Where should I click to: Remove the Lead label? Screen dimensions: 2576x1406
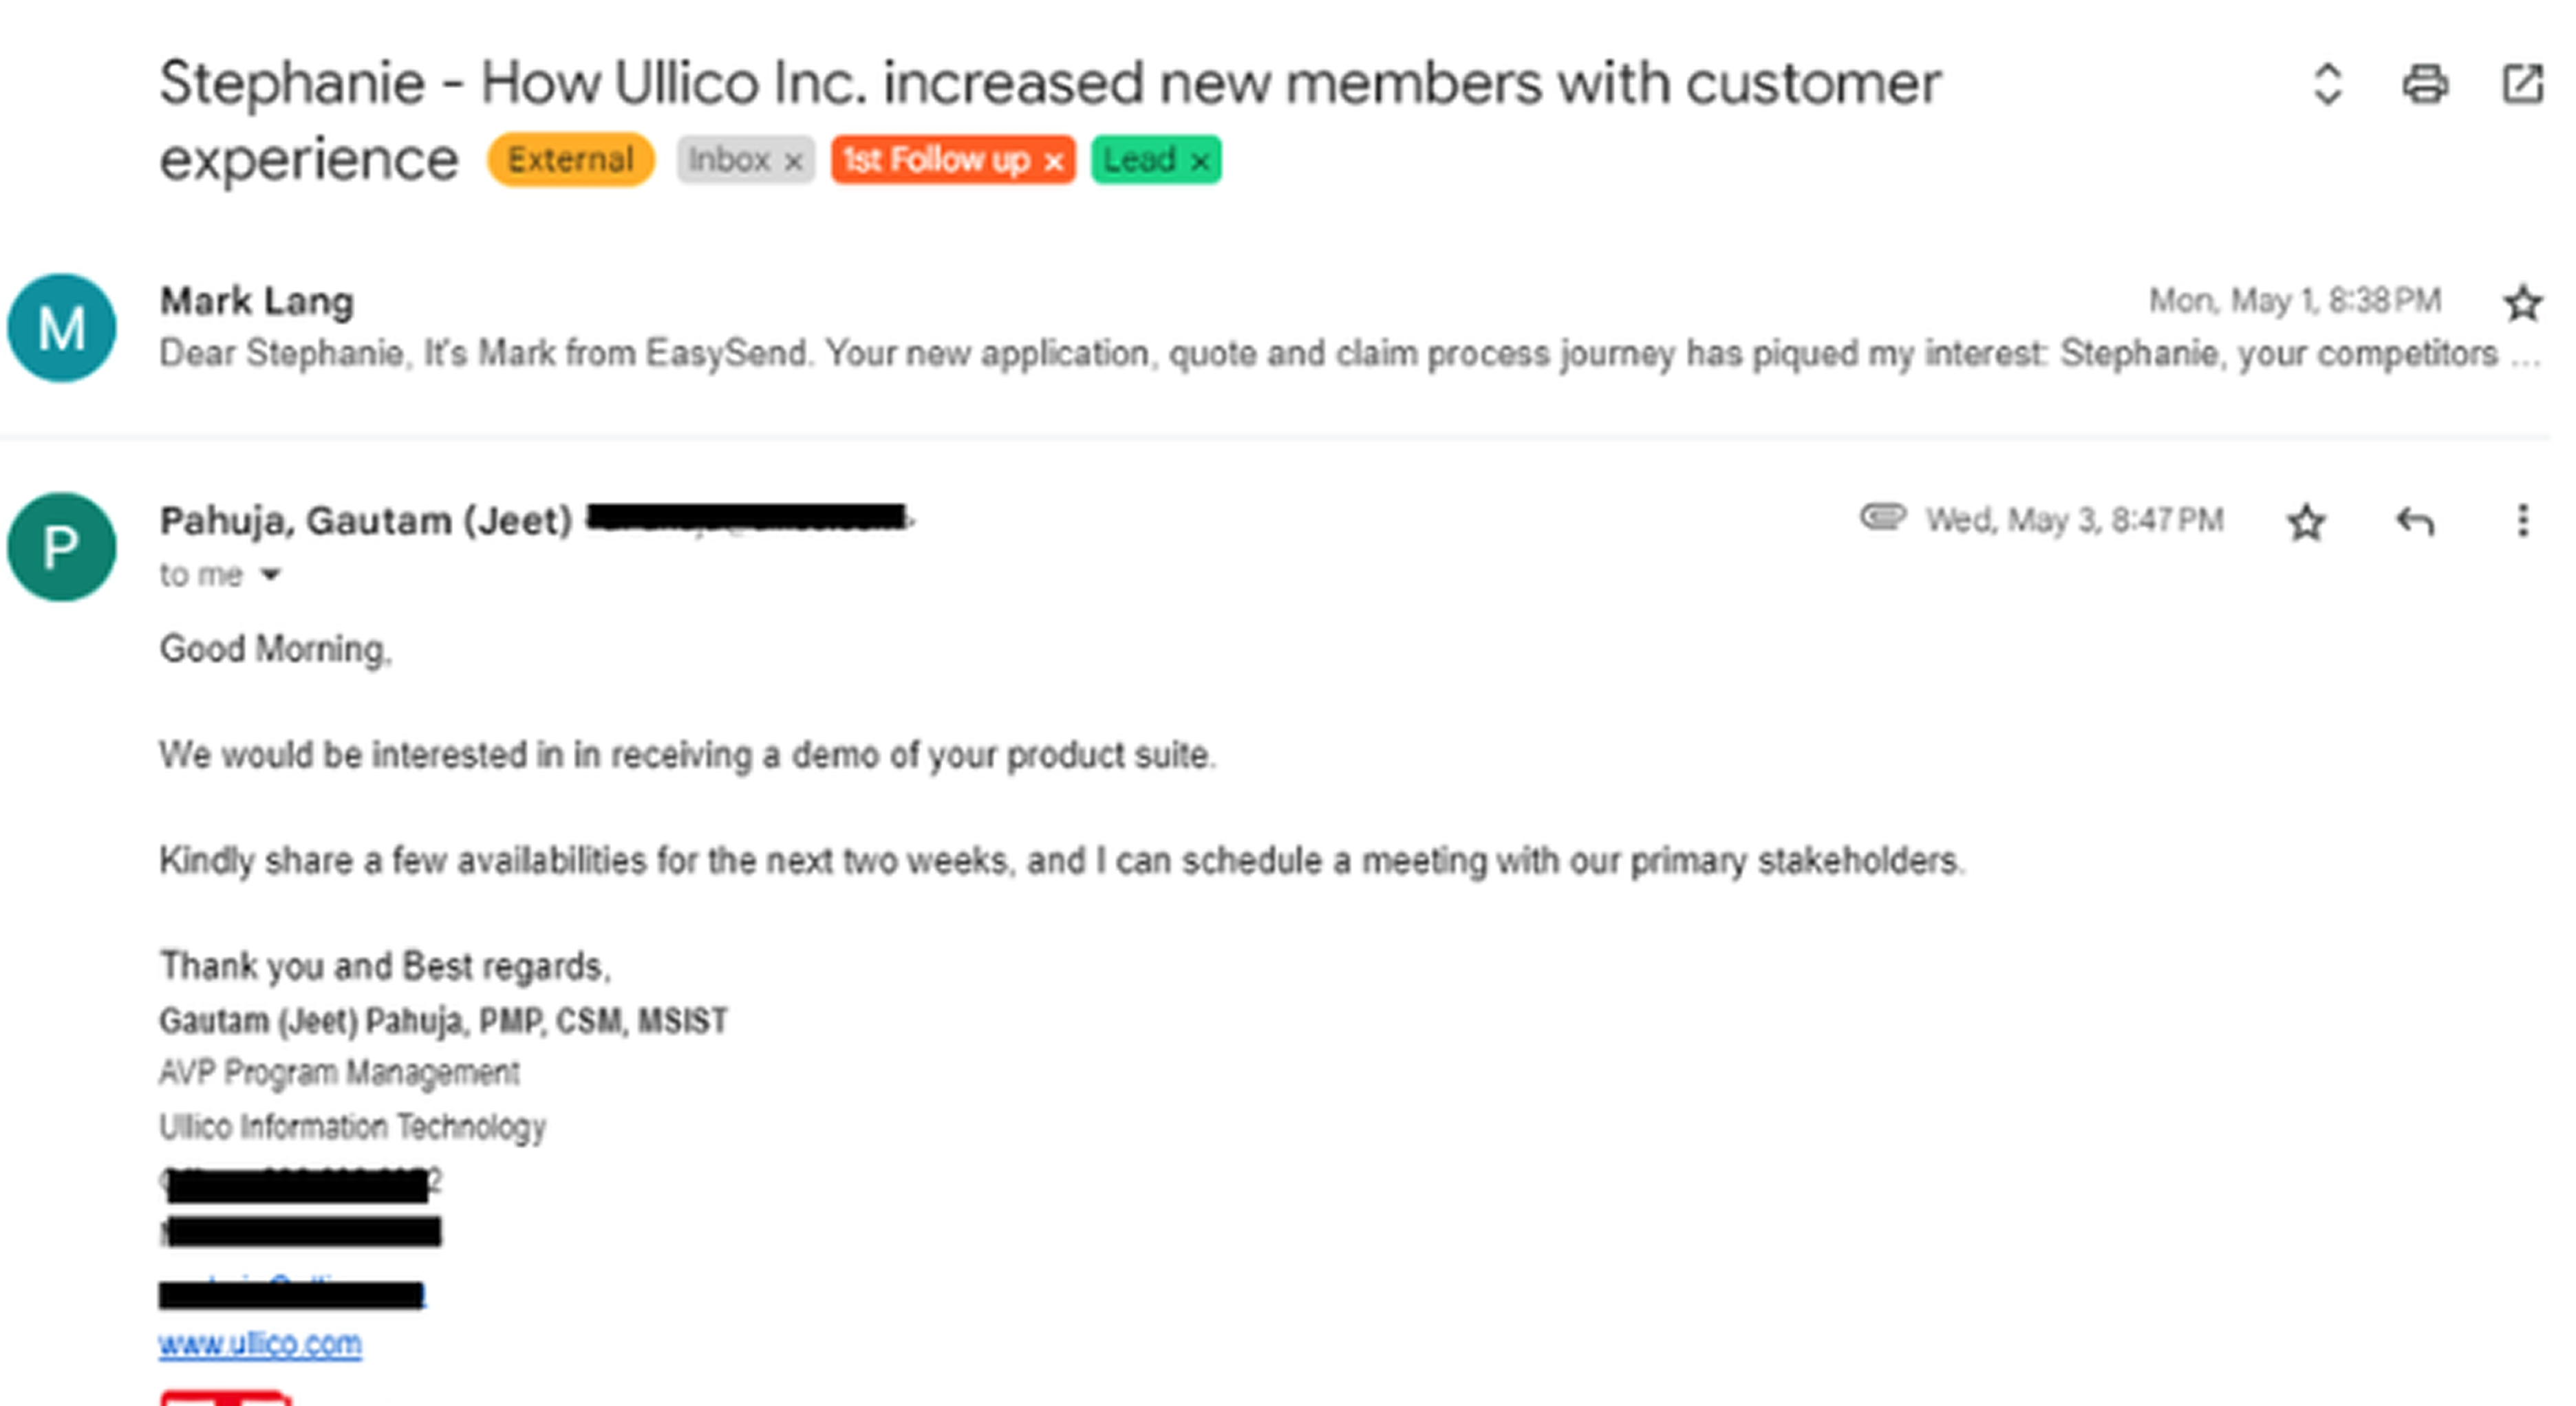(x=1199, y=162)
